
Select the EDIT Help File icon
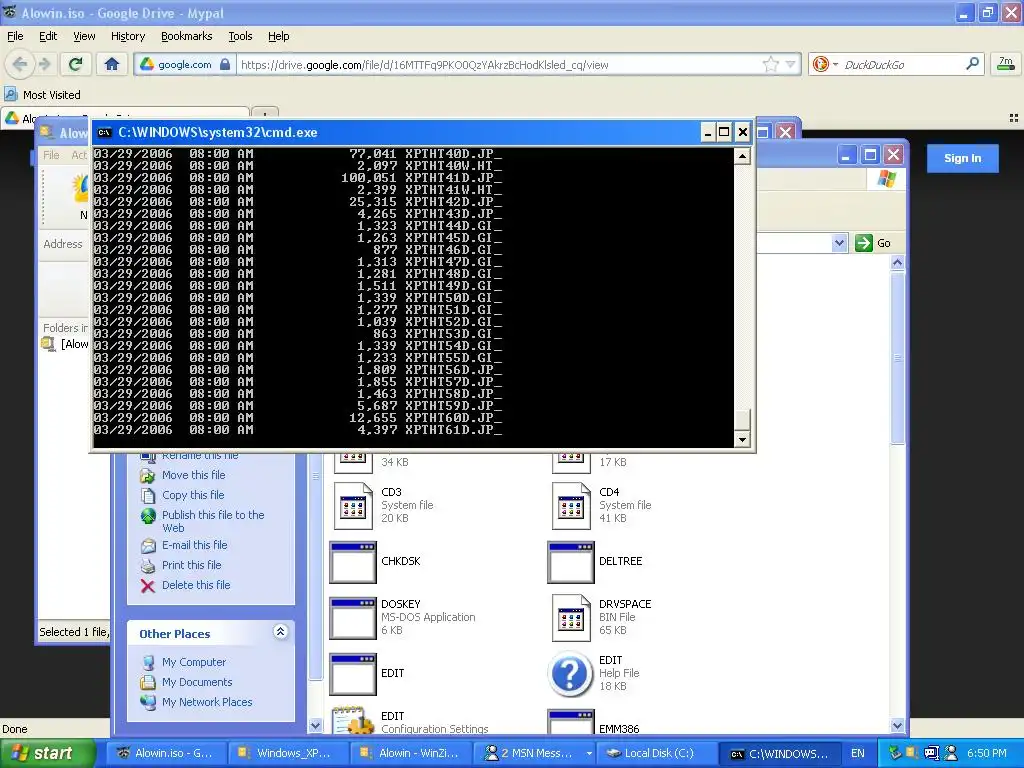click(x=570, y=674)
